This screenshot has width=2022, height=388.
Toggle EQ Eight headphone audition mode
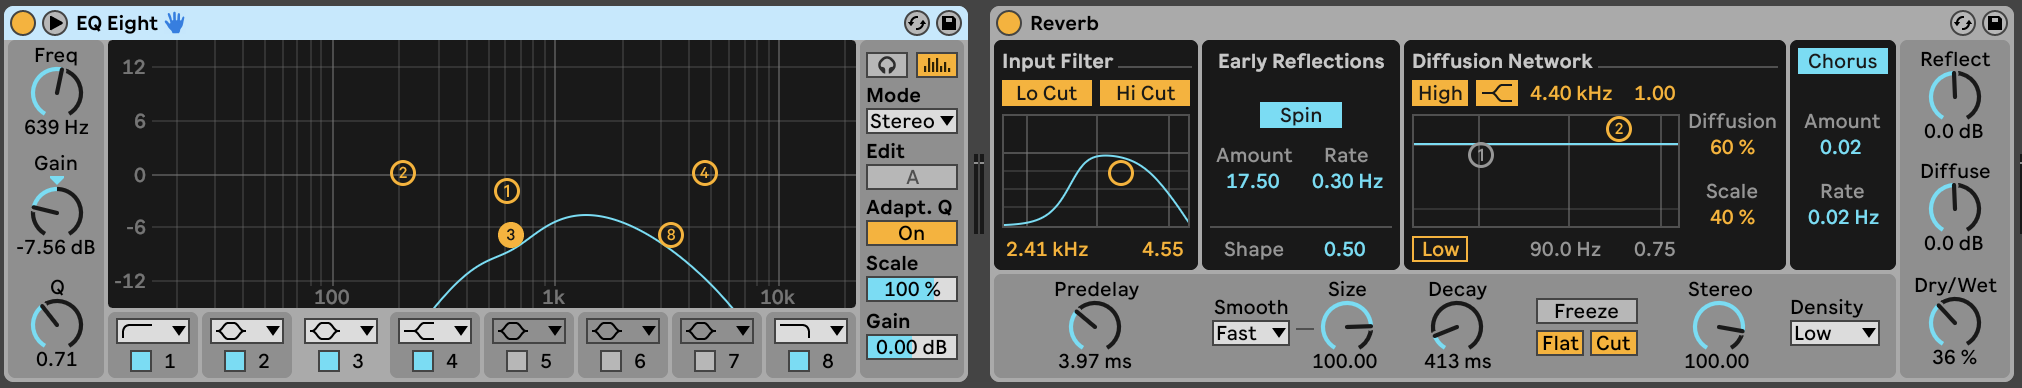[887, 65]
